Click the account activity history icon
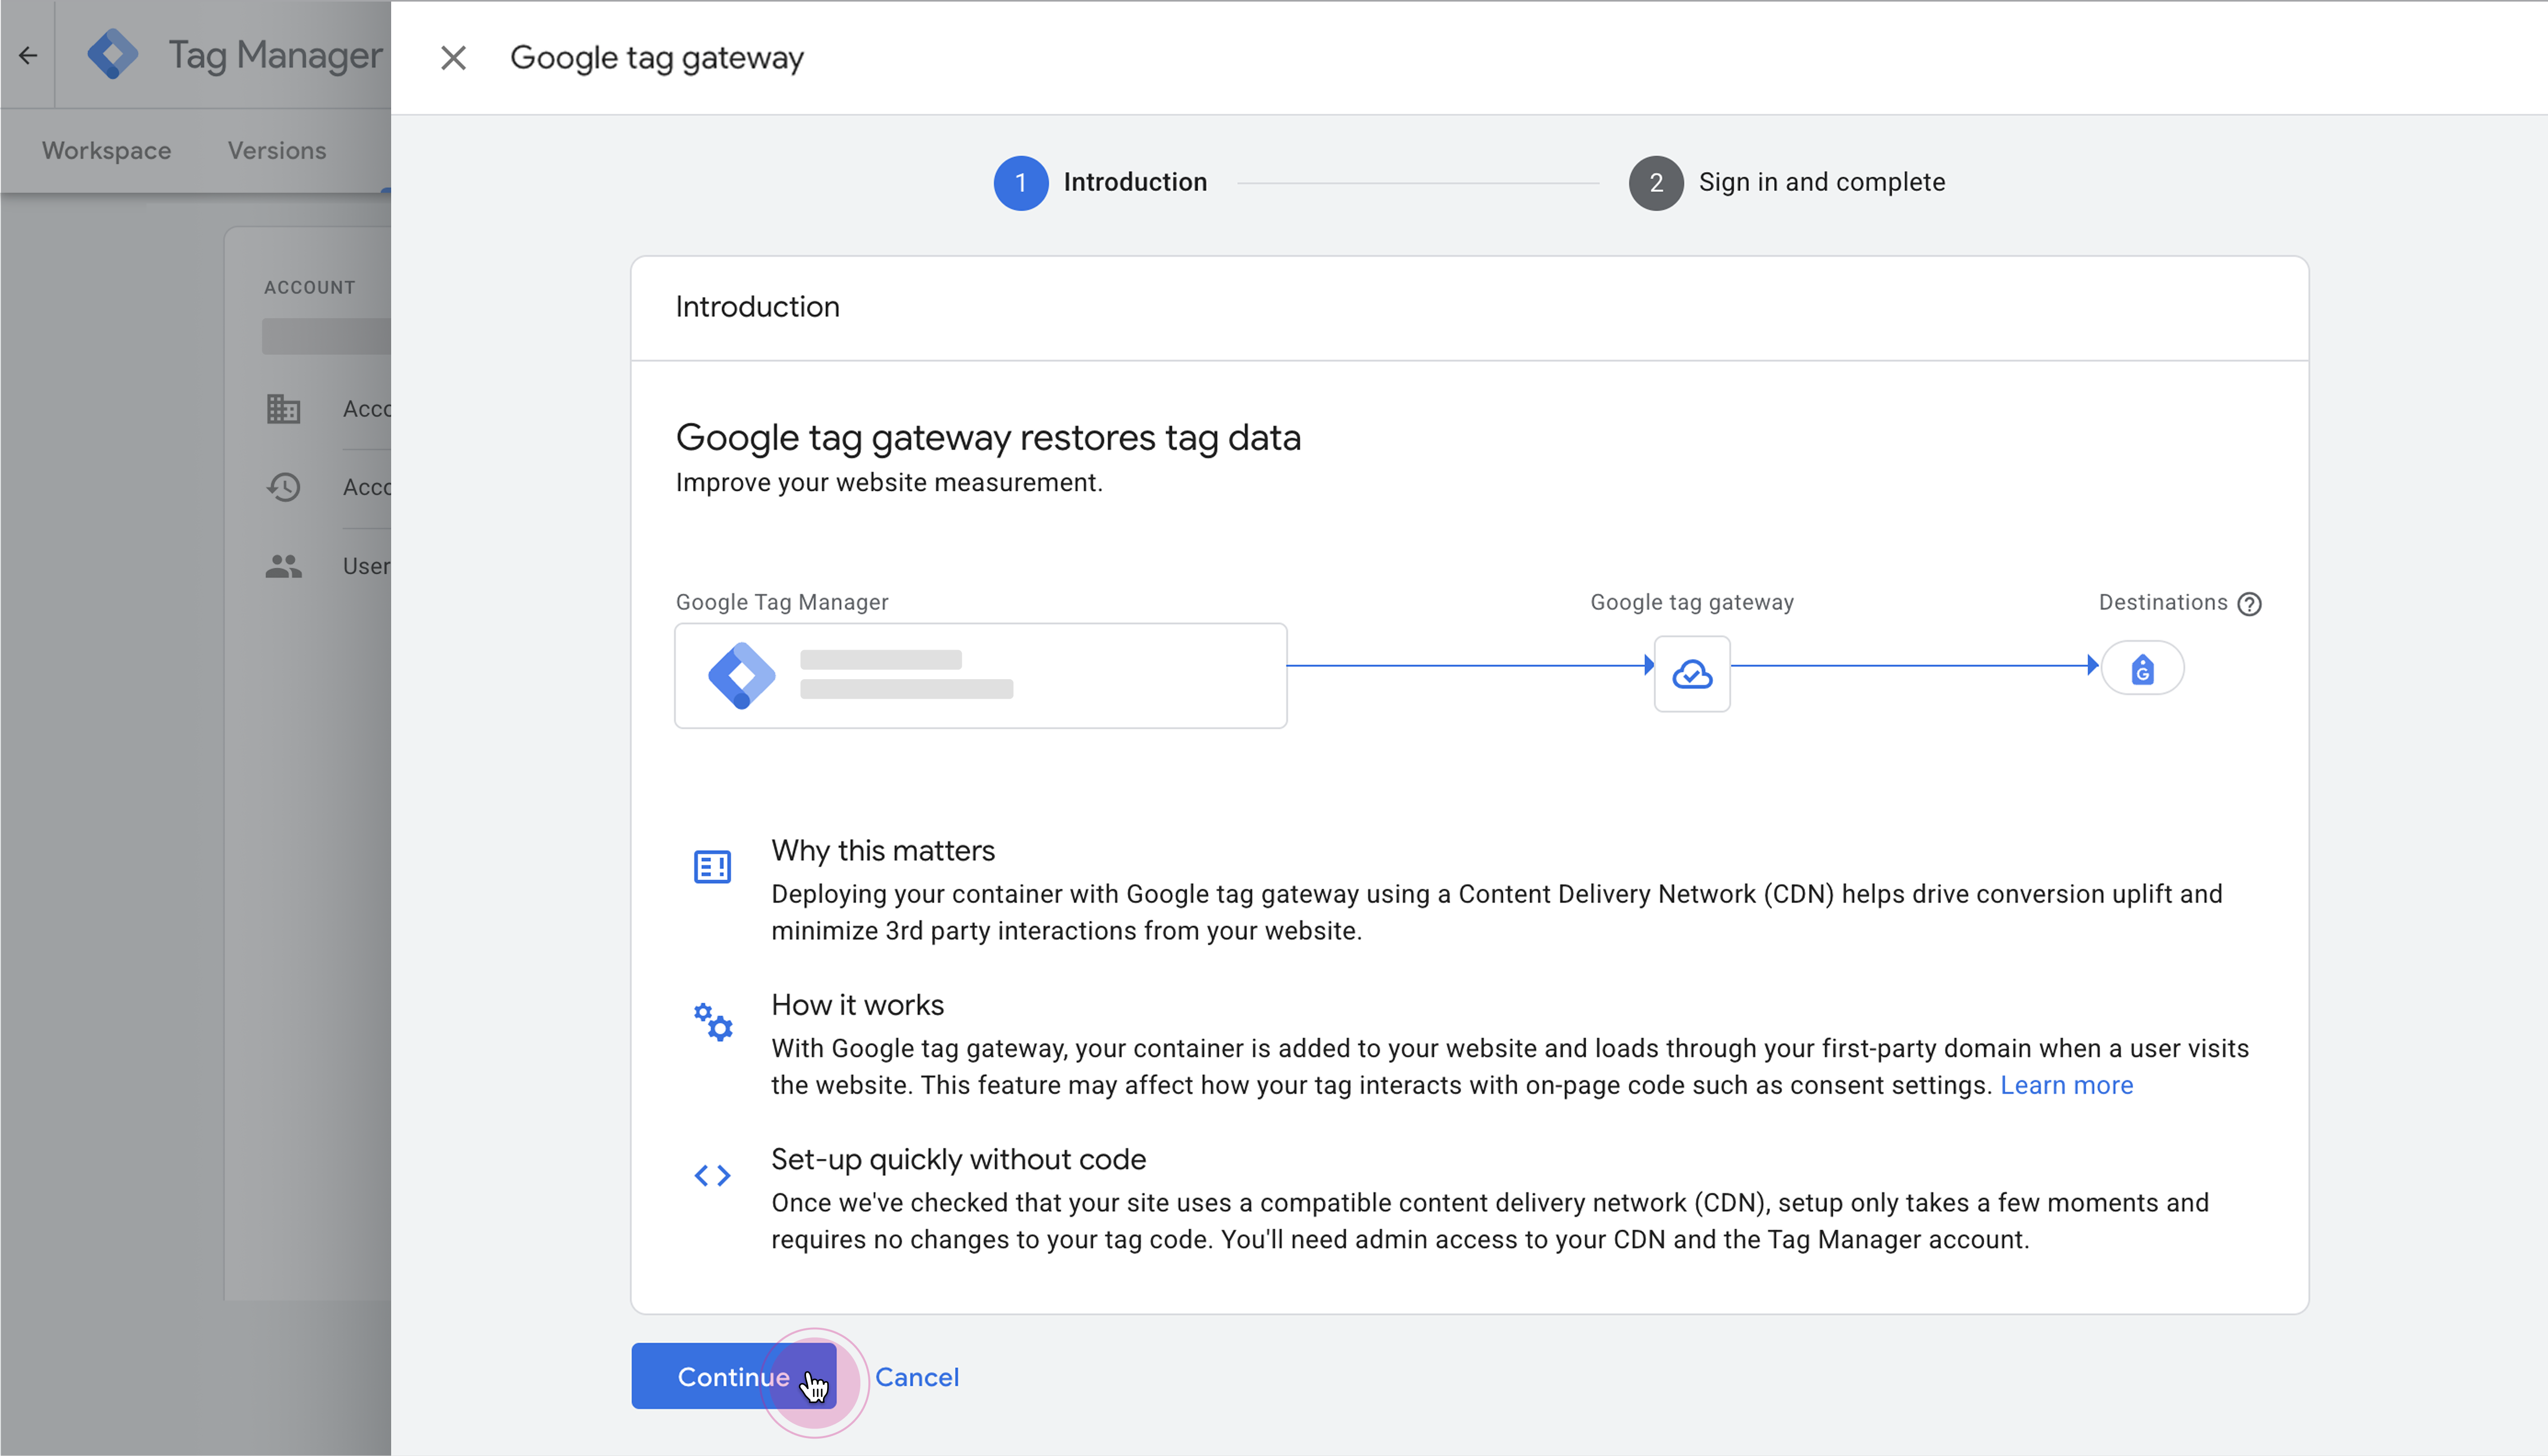2548x1456 pixels. point(283,487)
